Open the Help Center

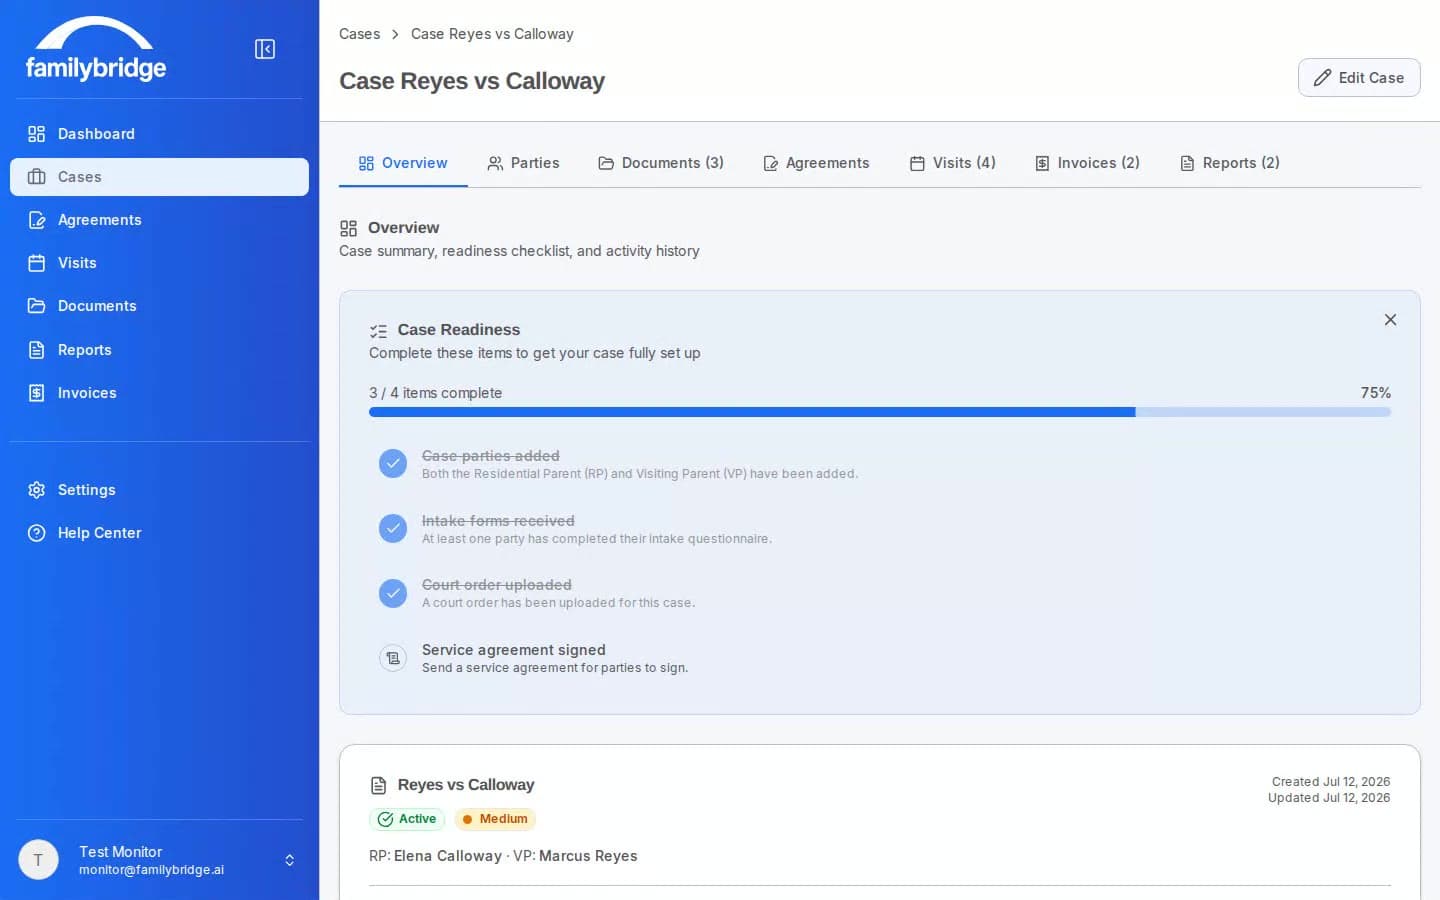(x=159, y=533)
